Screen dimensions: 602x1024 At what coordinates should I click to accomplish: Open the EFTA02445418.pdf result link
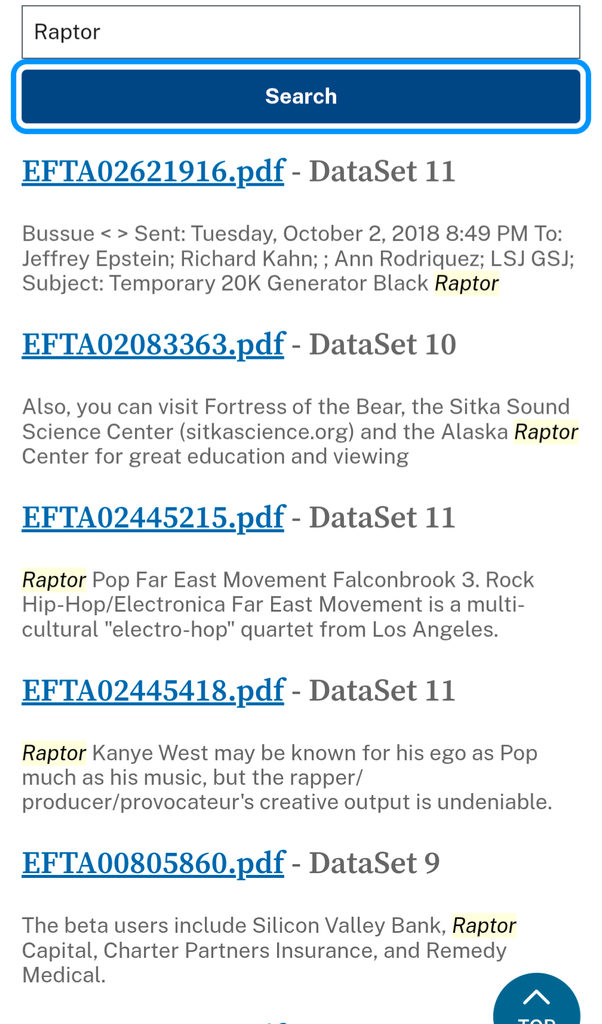153,690
